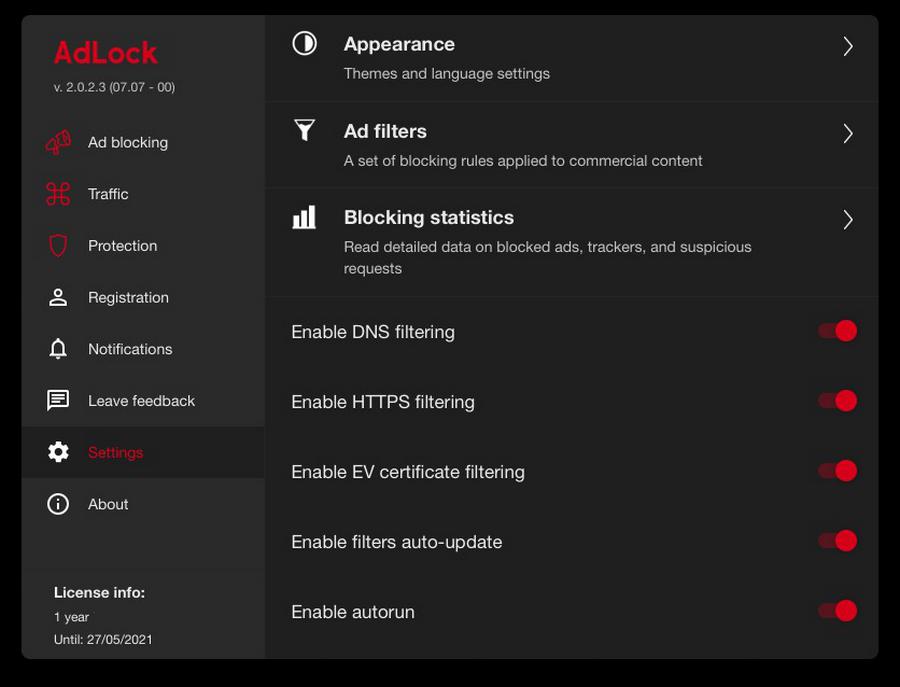The height and width of the screenshot is (687, 900).
Task: Toggle Enable HTTPS filtering switch
Action: [x=838, y=401]
